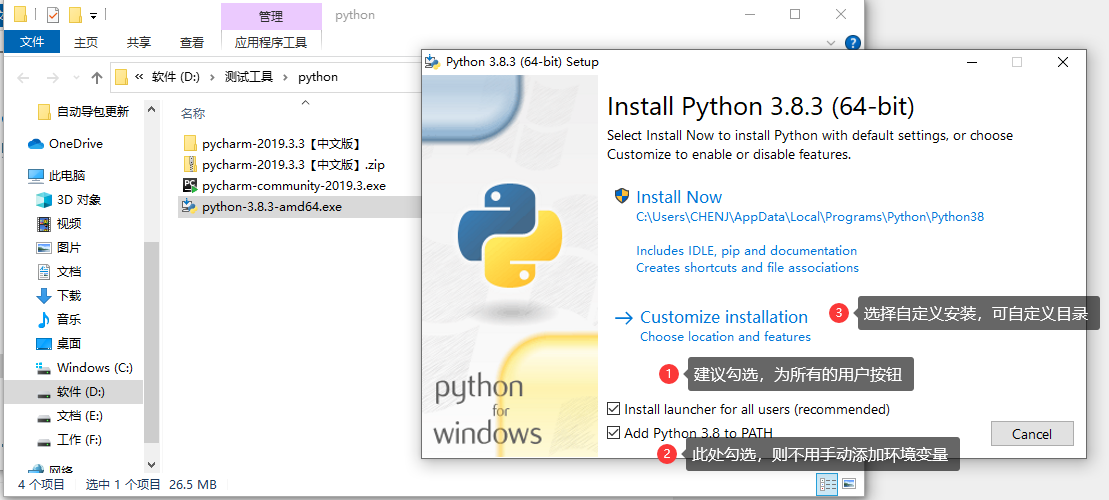Viewport: 1109px width, 500px height.
Task: Click the Explorer back navigation arrow
Action: click(x=23, y=77)
